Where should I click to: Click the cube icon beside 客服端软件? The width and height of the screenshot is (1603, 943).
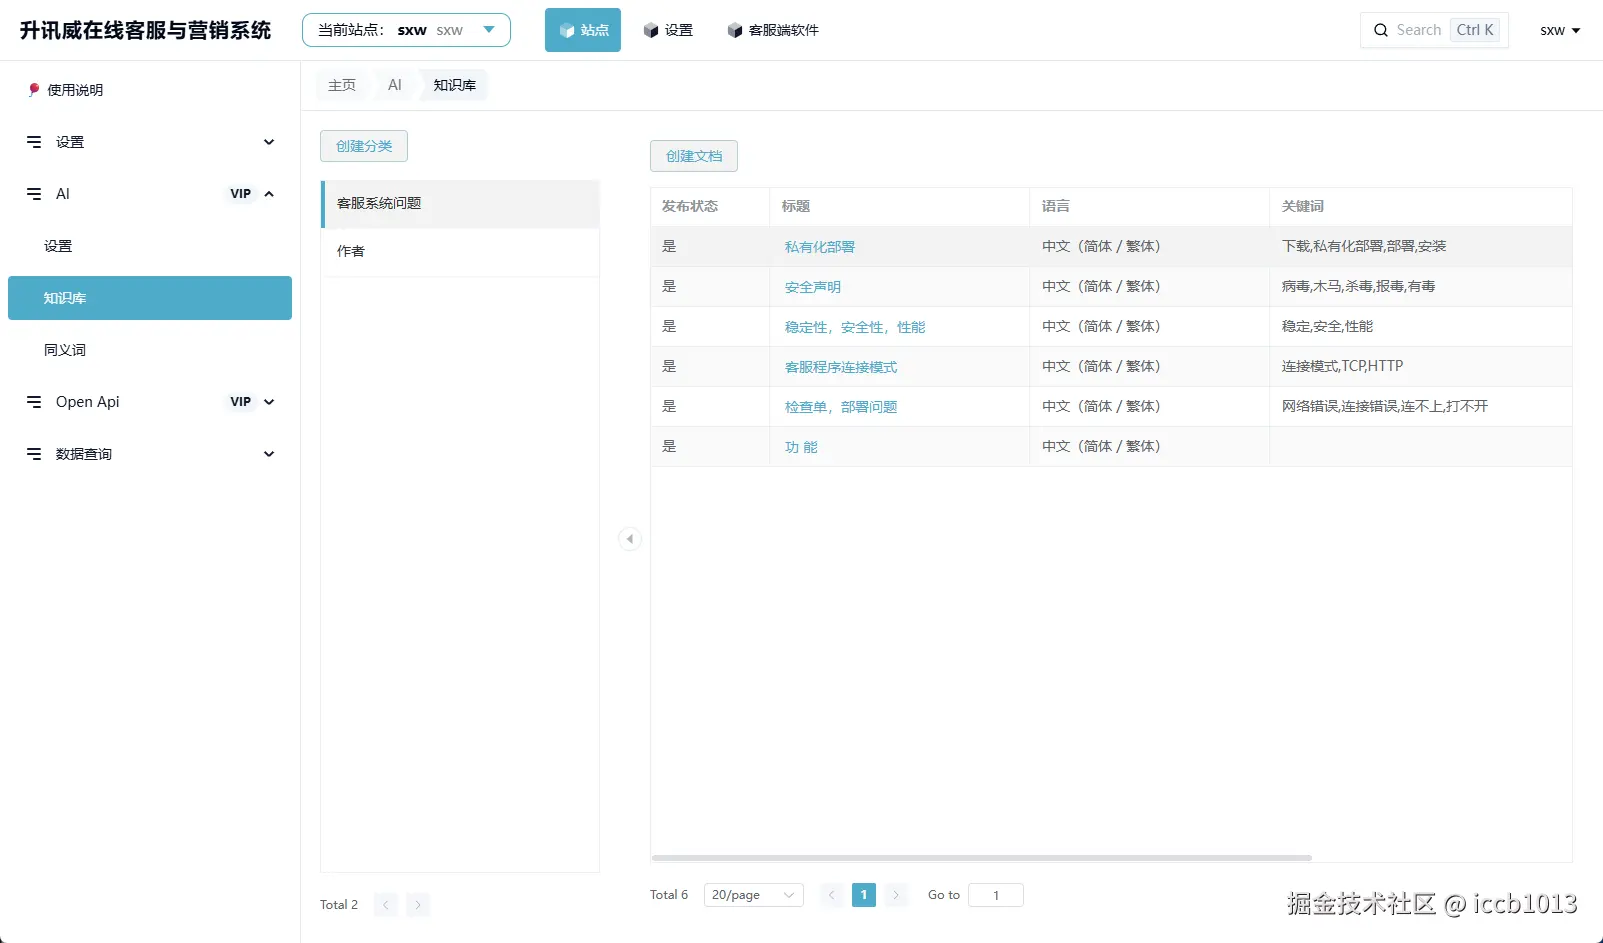coord(735,30)
